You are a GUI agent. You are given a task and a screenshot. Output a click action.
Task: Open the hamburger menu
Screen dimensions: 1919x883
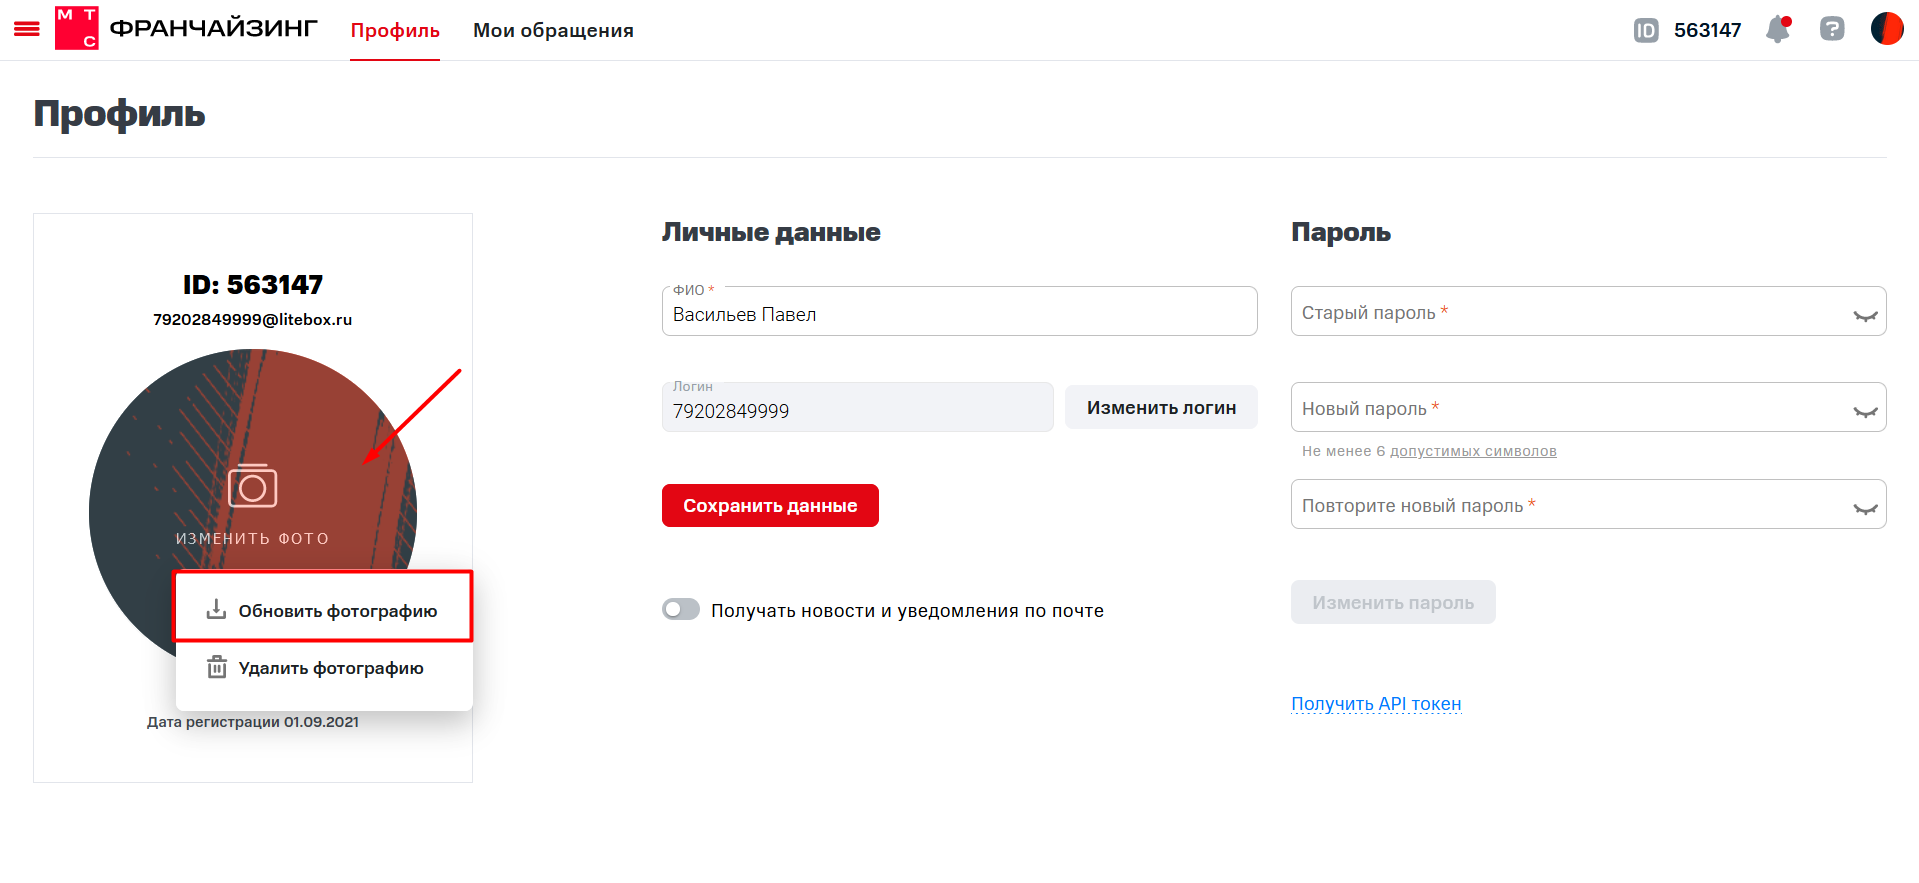(27, 30)
